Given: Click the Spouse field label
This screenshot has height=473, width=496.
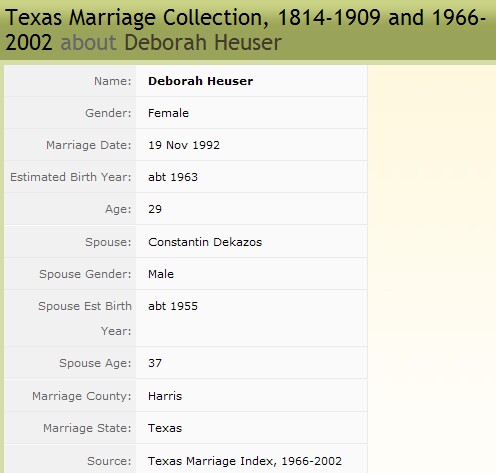Looking at the screenshot, I should coord(108,242).
